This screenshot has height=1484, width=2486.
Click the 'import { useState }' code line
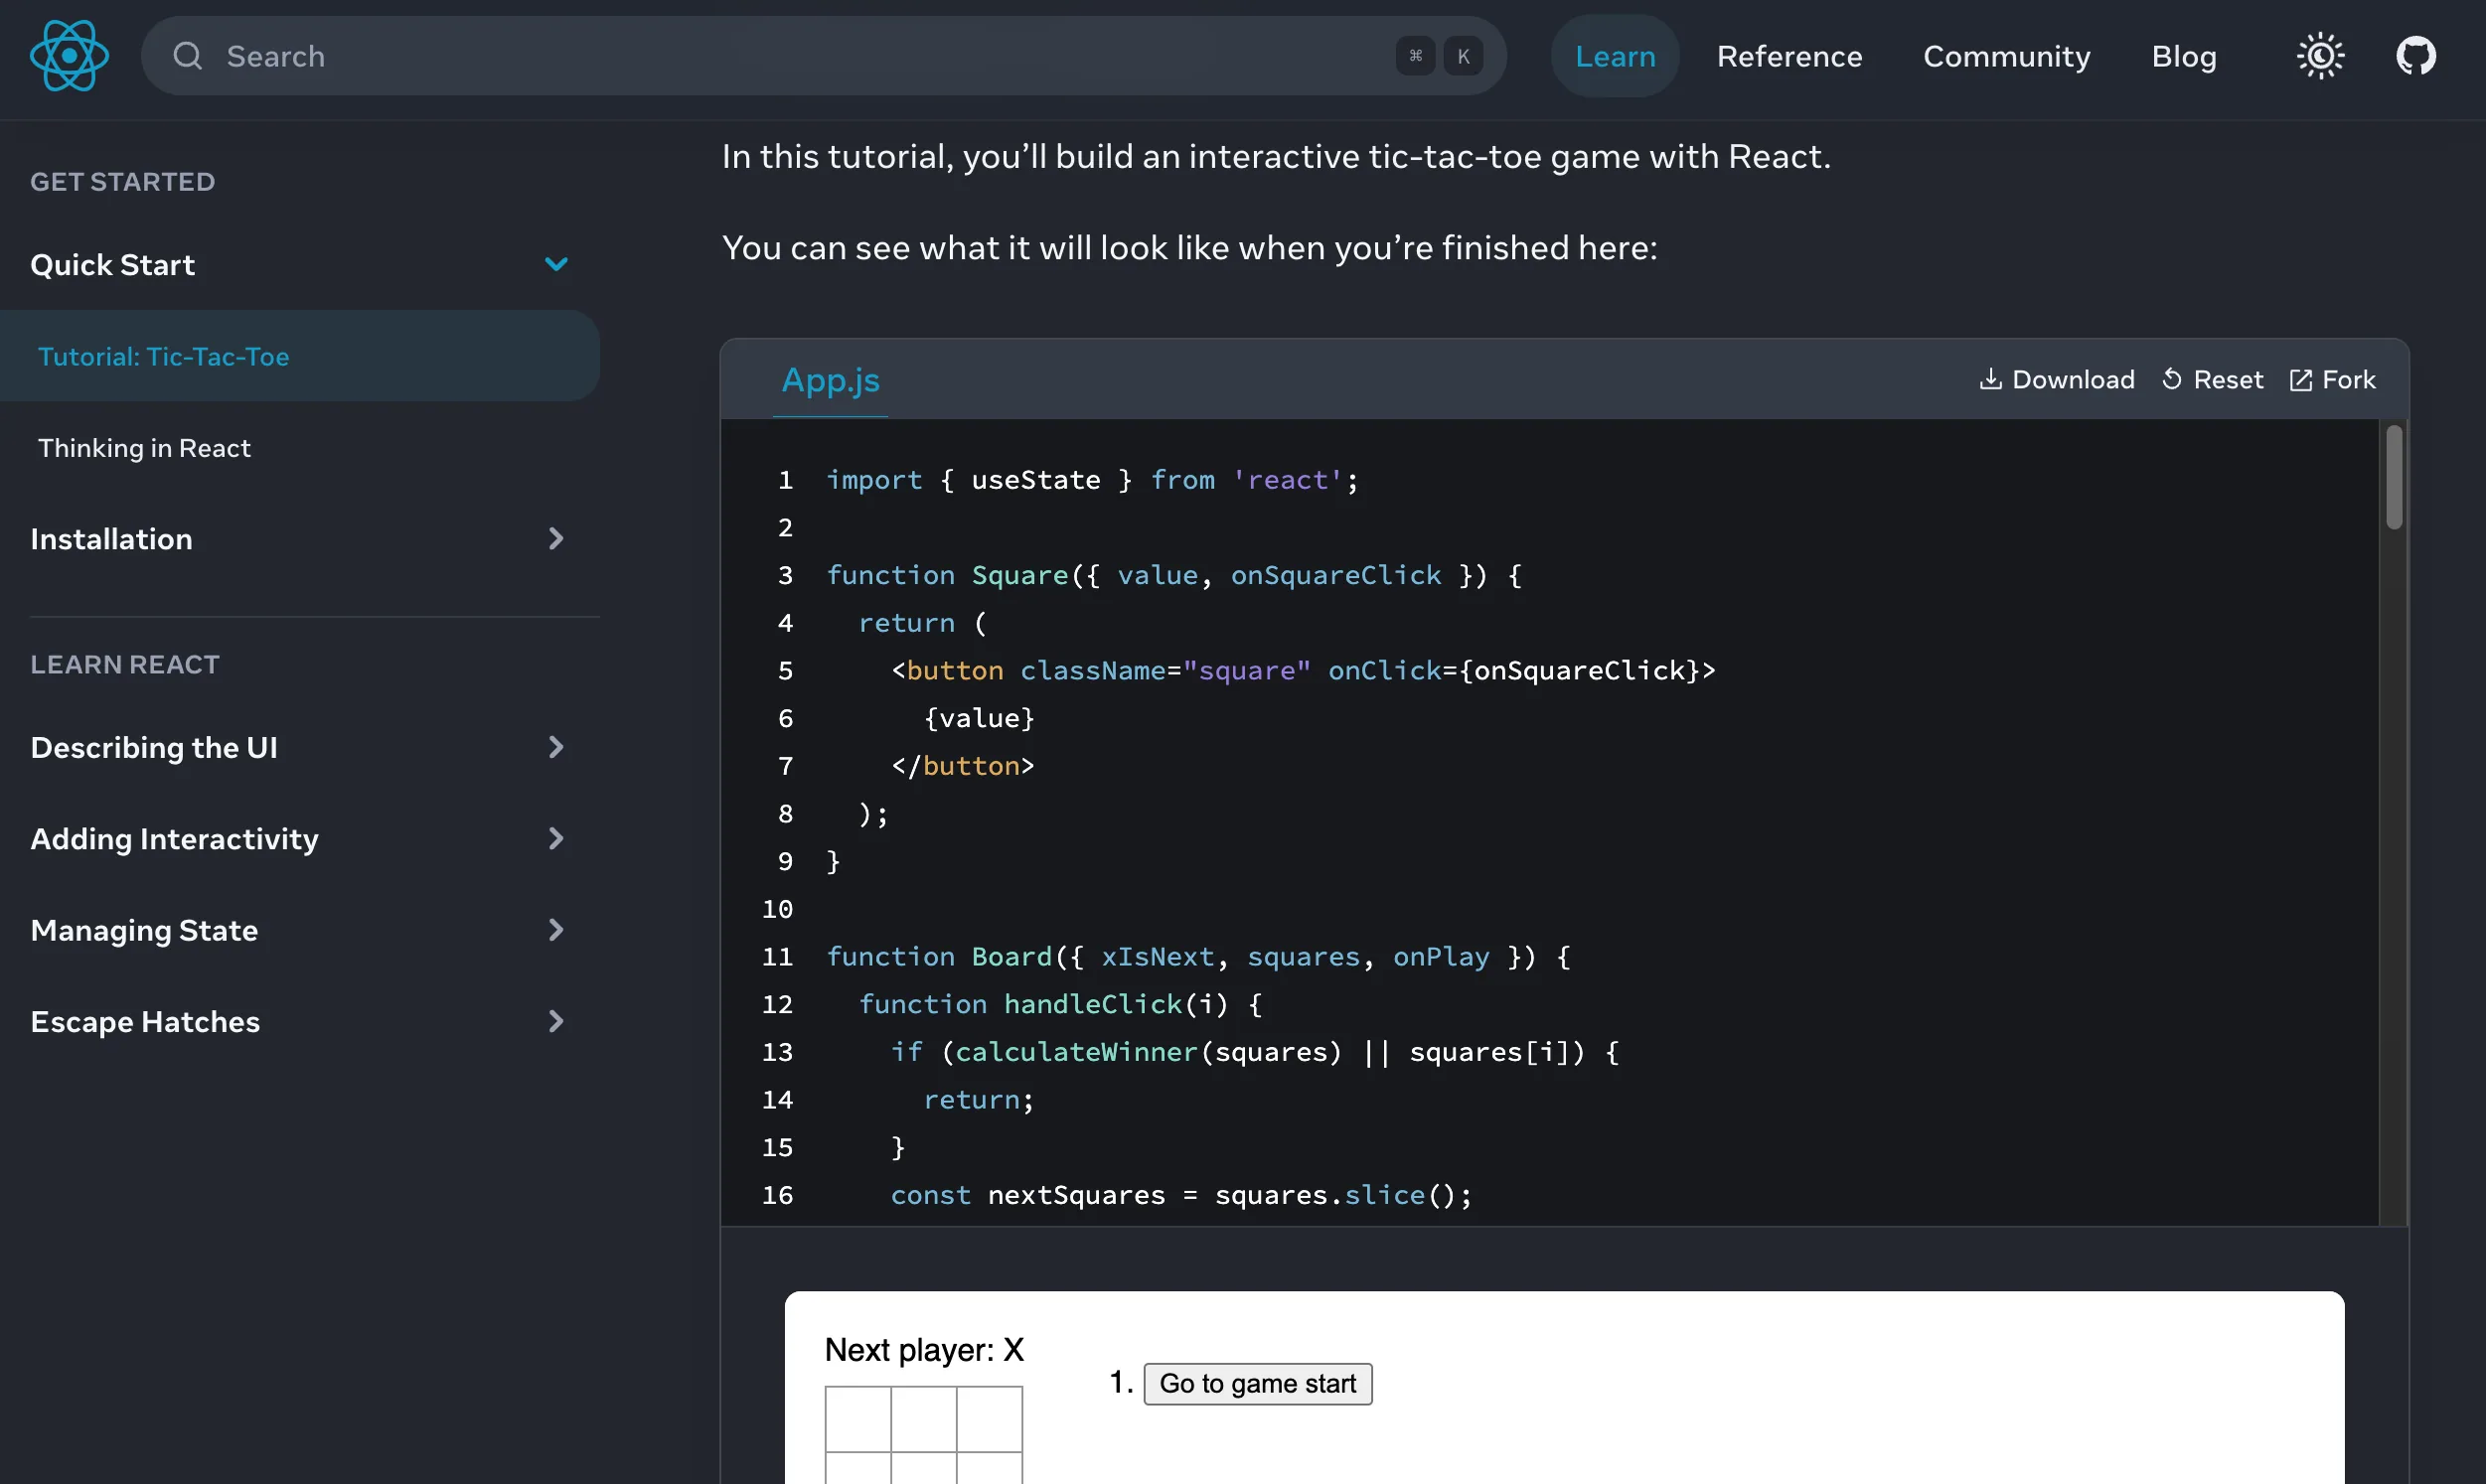tap(1092, 480)
